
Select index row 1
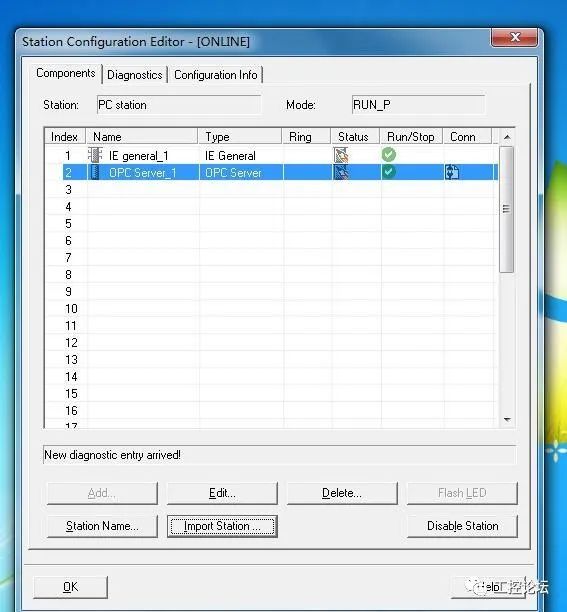(x=68, y=156)
